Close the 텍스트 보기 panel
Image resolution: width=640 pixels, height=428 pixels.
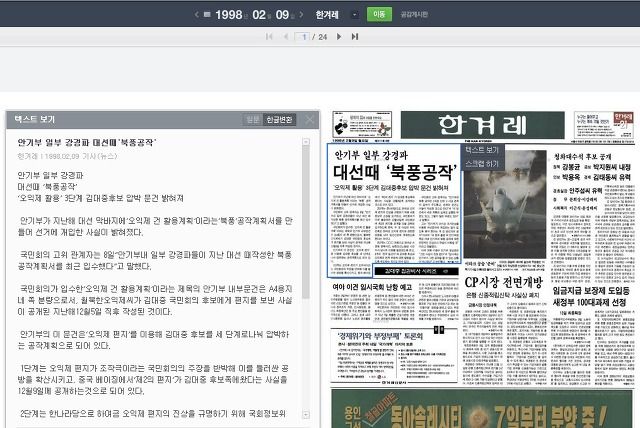tap(309, 120)
